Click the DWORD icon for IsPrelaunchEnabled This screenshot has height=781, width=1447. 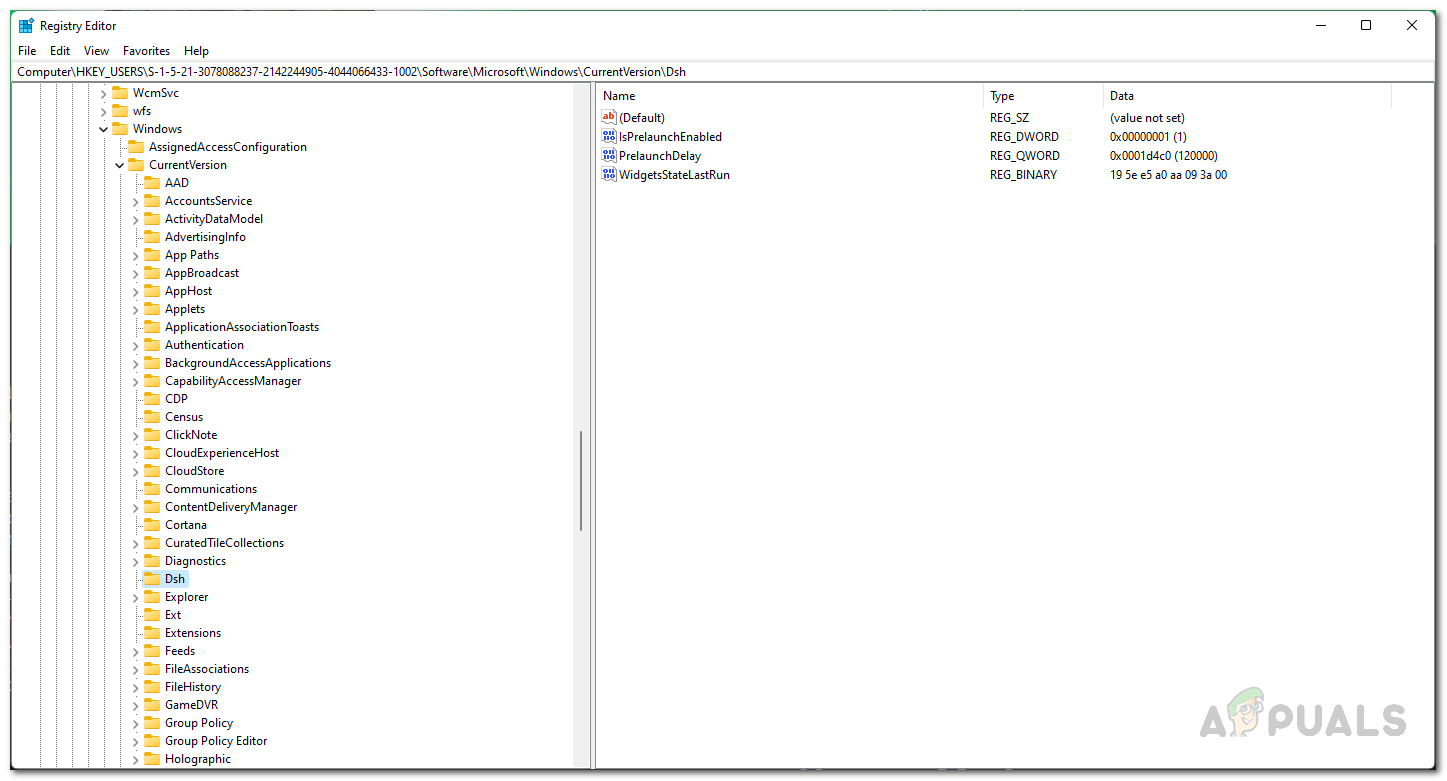click(x=609, y=137)
